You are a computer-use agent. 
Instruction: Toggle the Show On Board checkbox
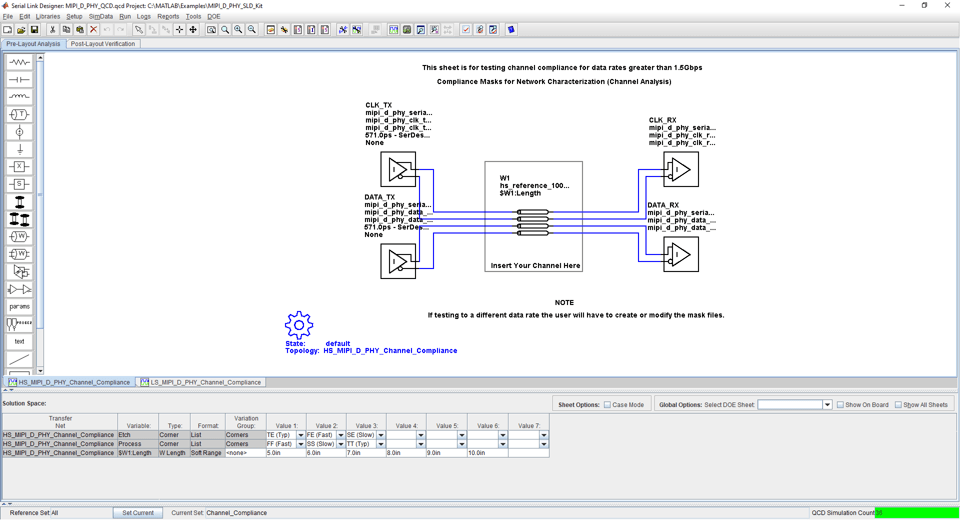coord(840,405)
